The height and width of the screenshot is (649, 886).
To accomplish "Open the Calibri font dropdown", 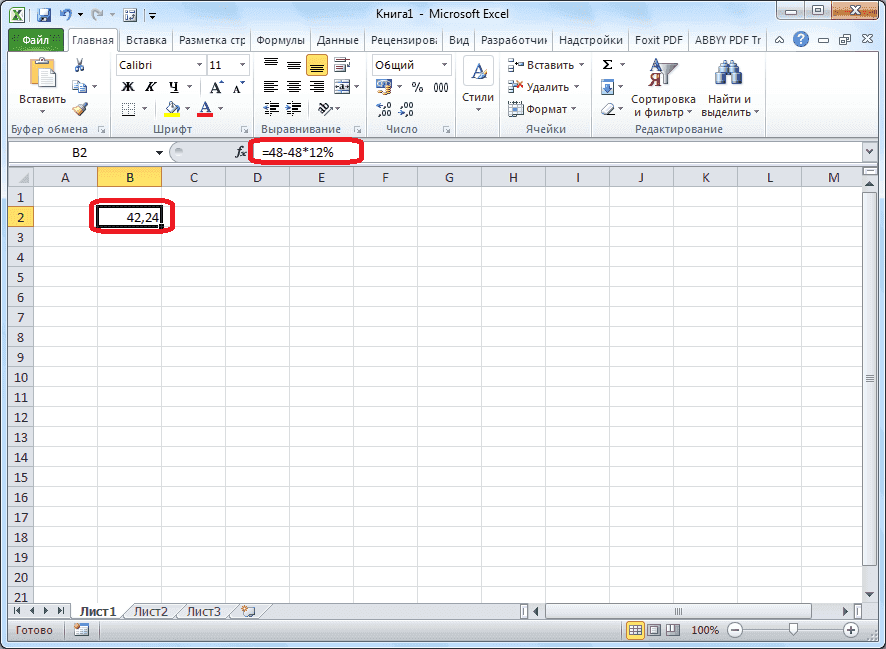I will pyautogui.click(x=199, y=64).
